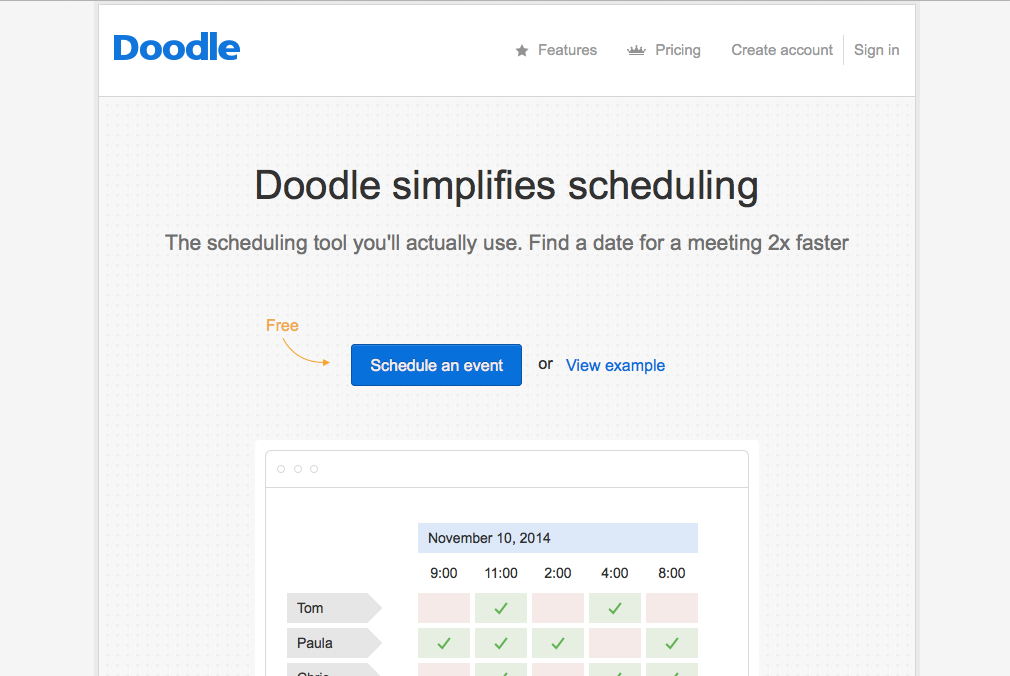Click the Doodle logo
This screenshot has height=676, width=1010.
pyautogui.click(x=176, y=48)
